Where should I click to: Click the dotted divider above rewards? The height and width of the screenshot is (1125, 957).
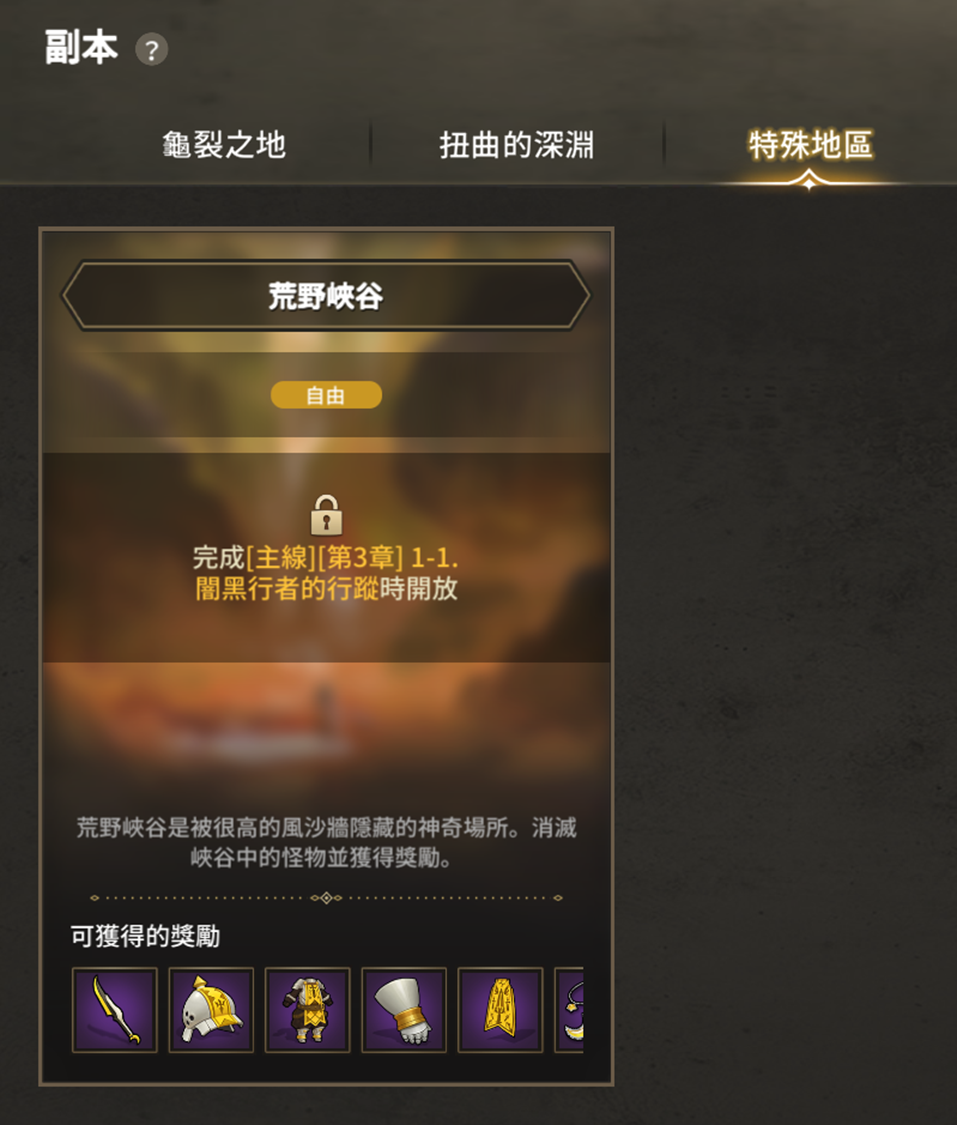(326, 898)
